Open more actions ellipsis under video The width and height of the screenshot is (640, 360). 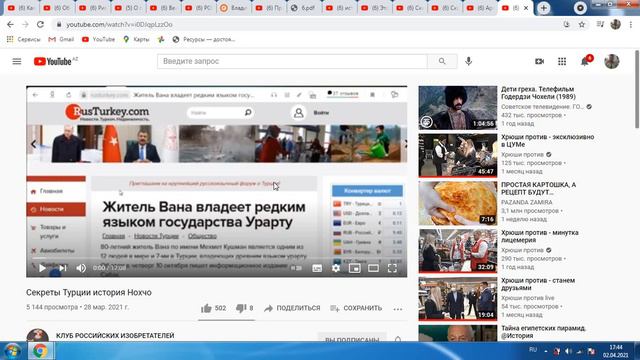click(x=398, y=309)
